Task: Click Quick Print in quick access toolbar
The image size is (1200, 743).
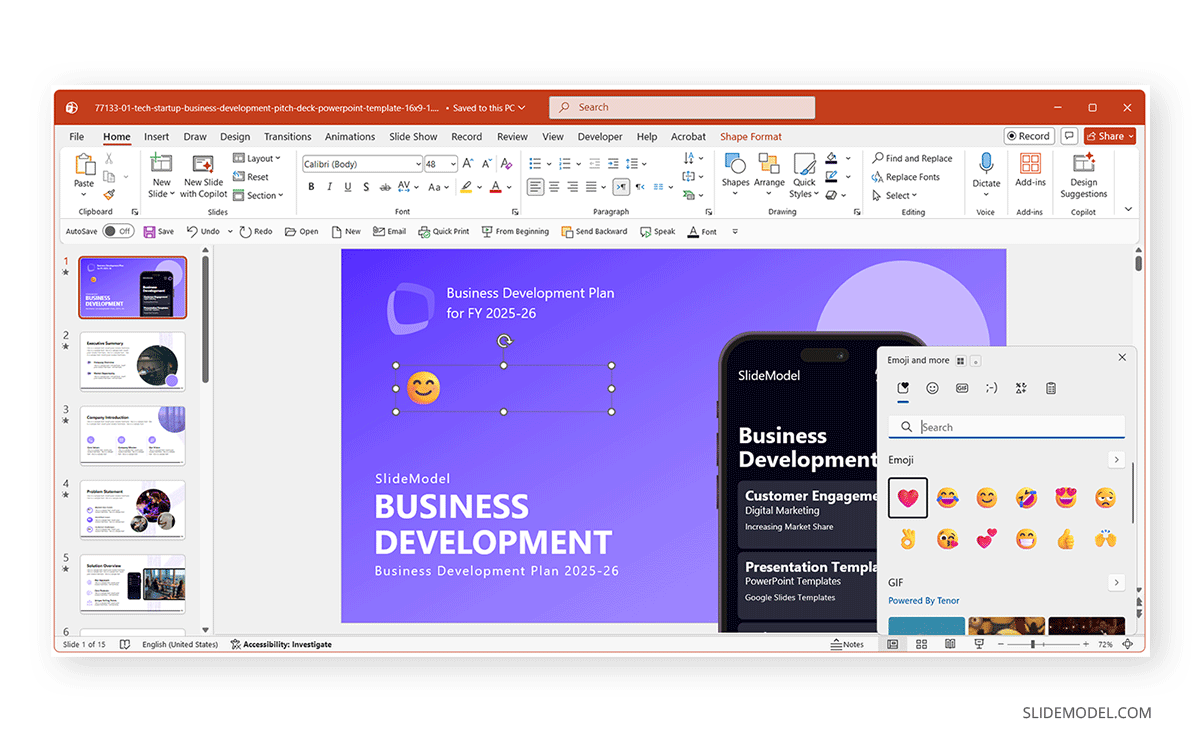Action: pyautogui.click(x=444, y=231)
